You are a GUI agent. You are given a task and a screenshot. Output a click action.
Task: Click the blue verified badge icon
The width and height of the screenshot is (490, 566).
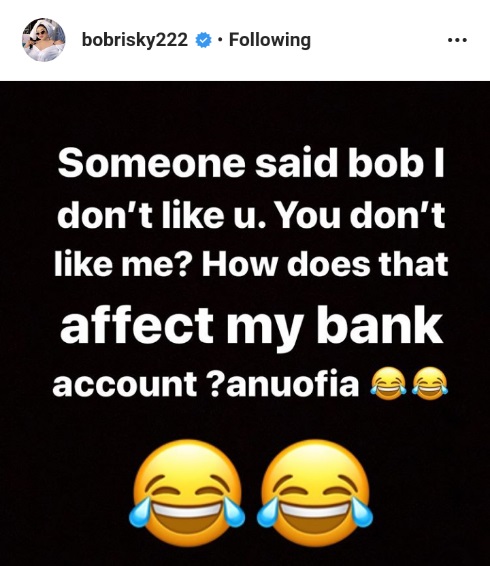click(x=203, y=40)
